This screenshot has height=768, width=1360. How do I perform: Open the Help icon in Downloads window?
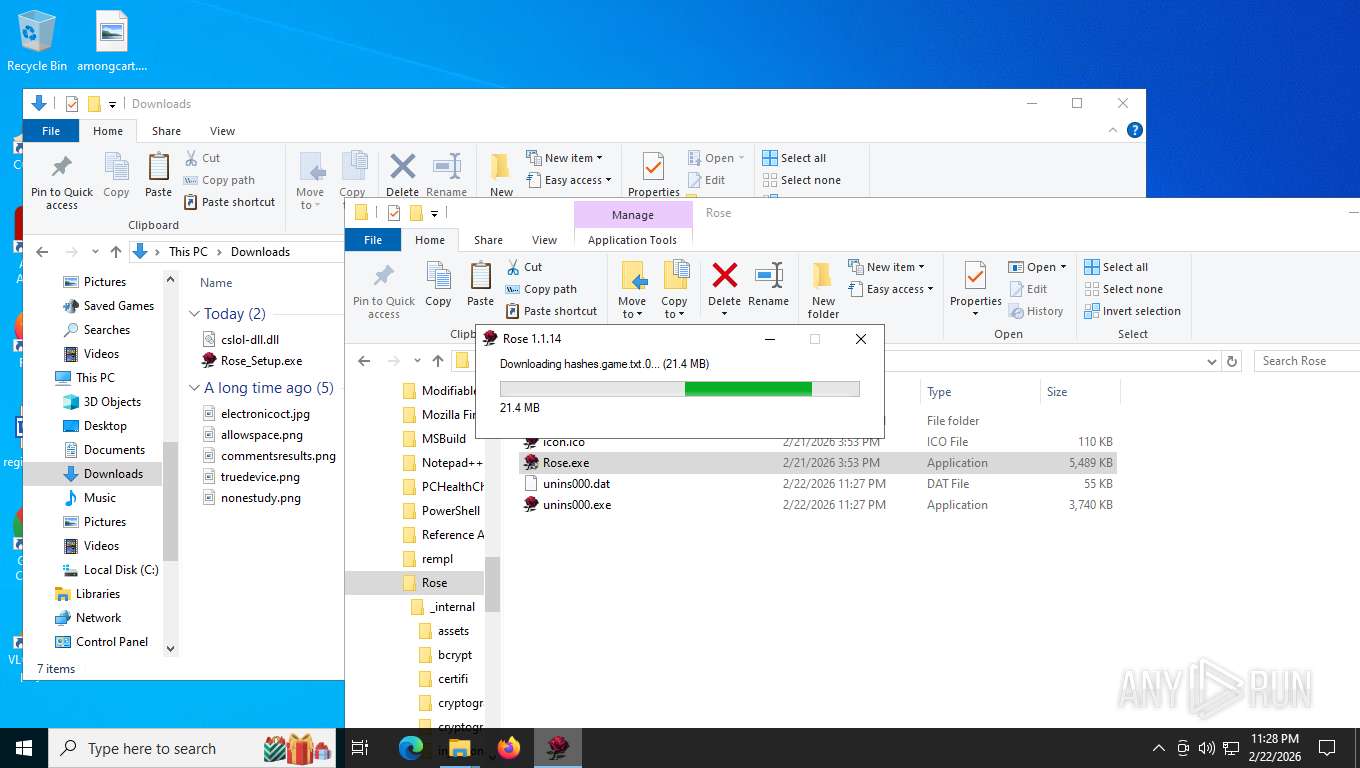pyautogui.click(x=1134, y=130)
